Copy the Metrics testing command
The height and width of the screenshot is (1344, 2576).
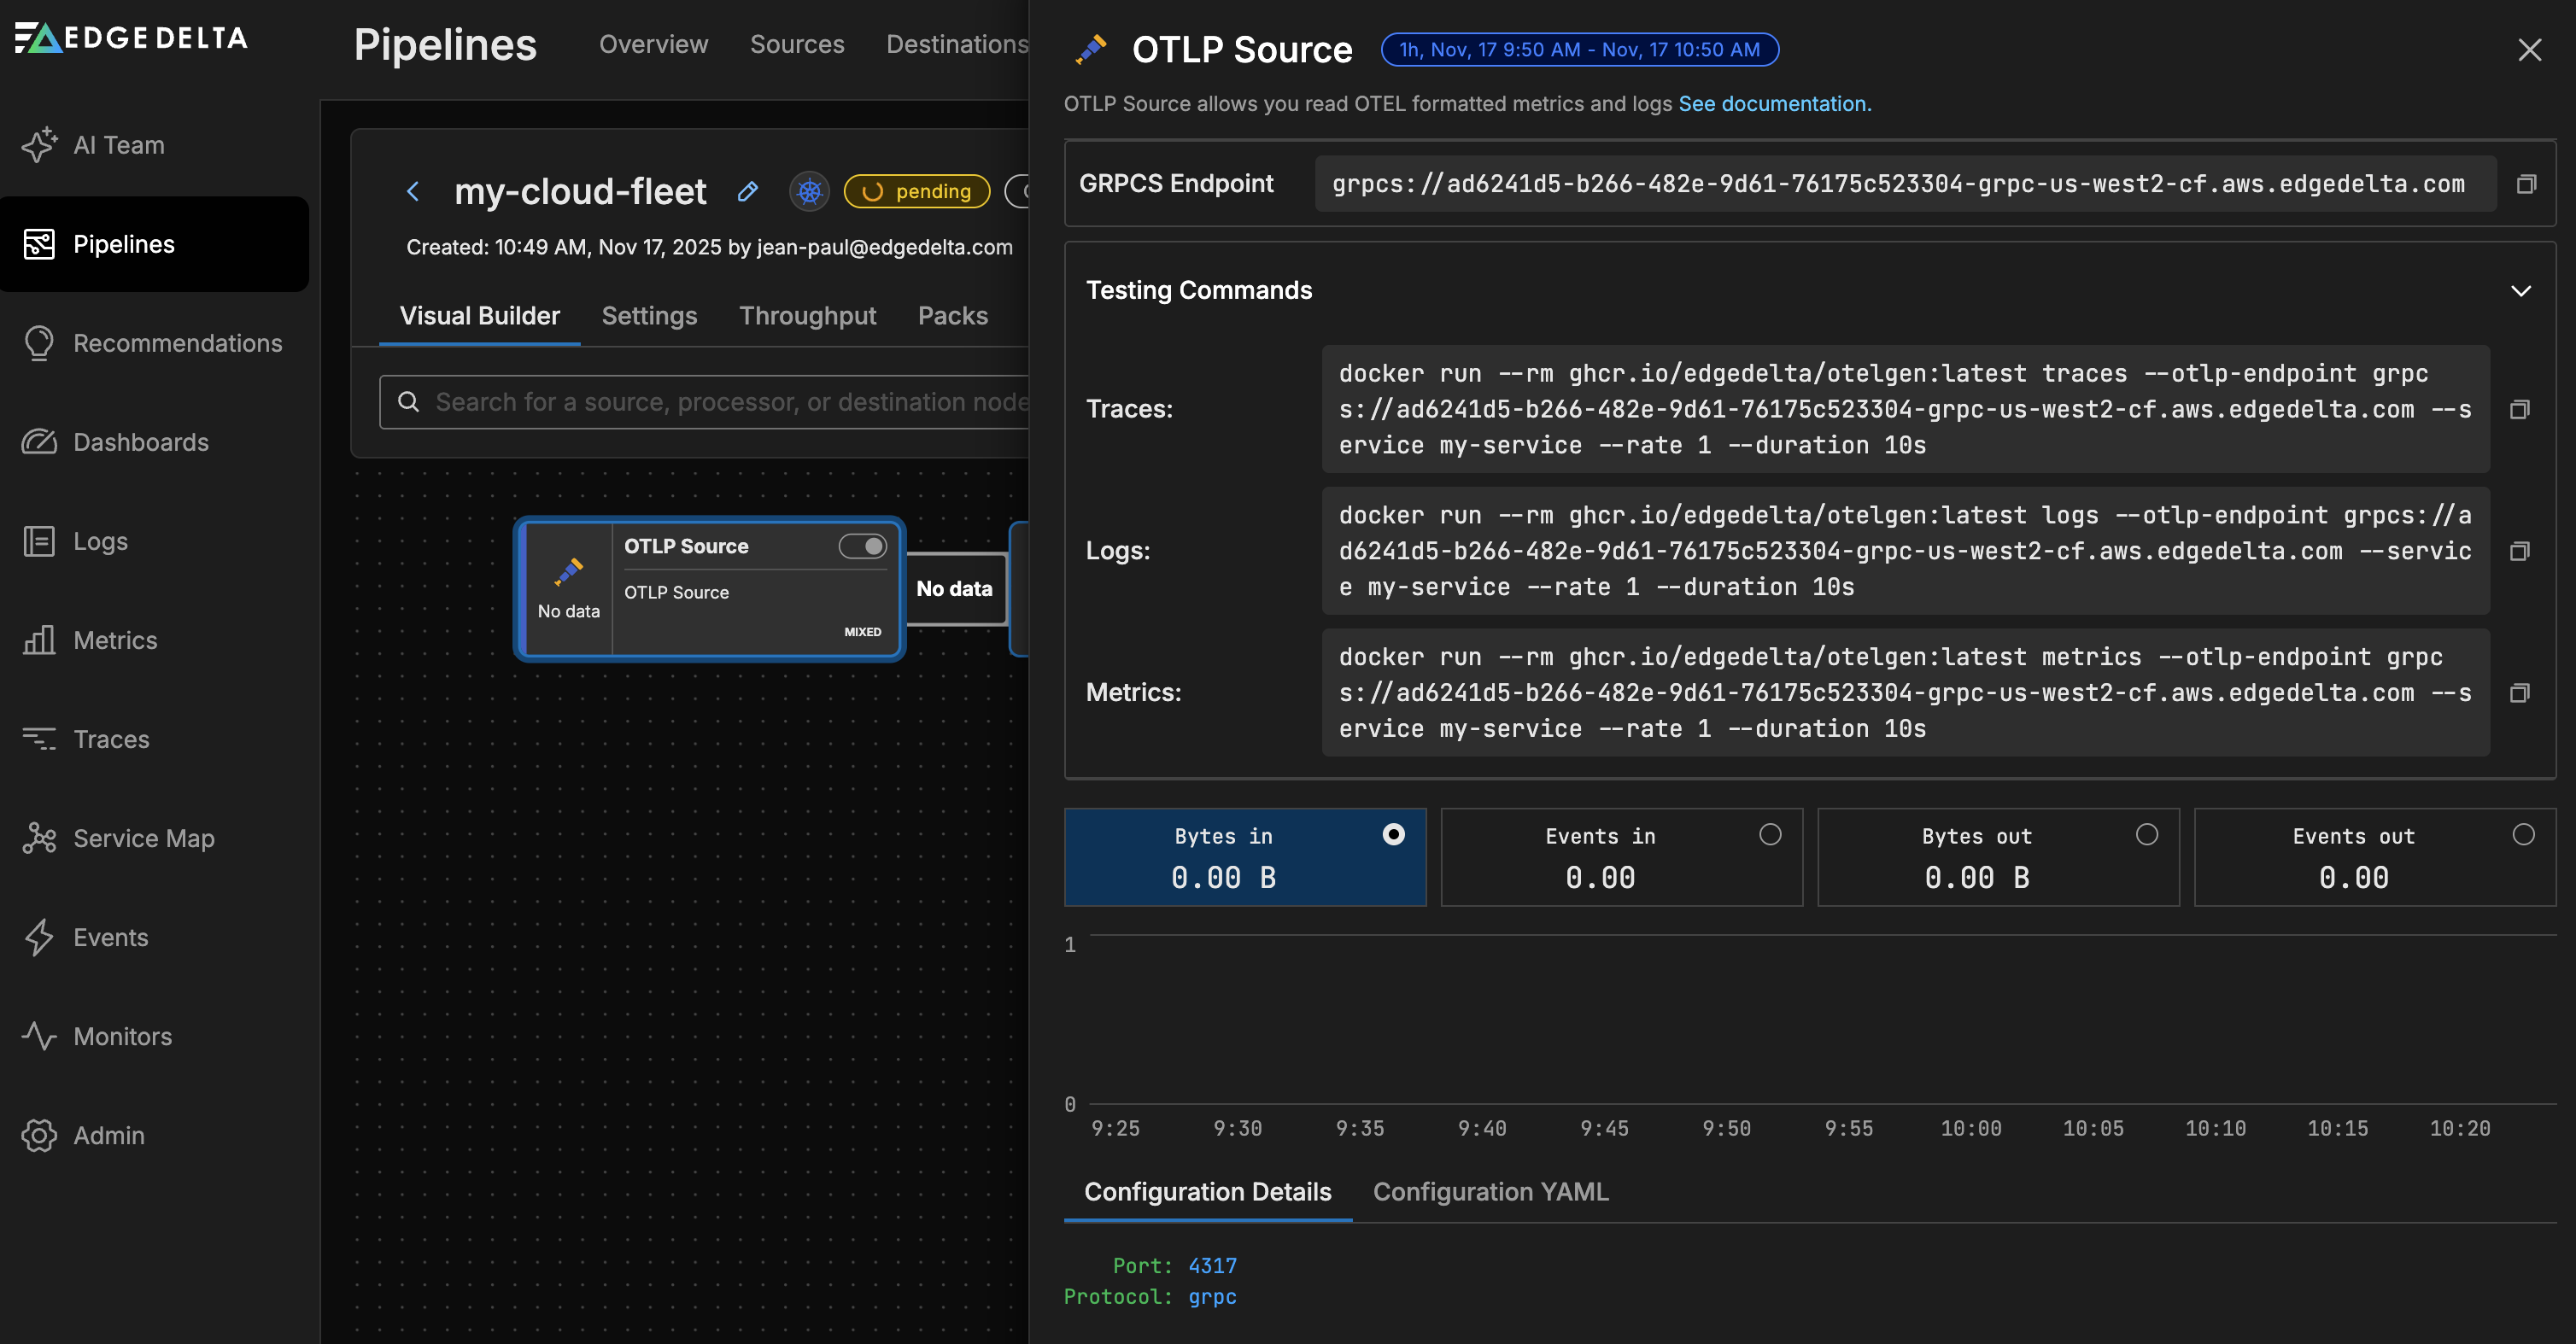click(2519, 693)
